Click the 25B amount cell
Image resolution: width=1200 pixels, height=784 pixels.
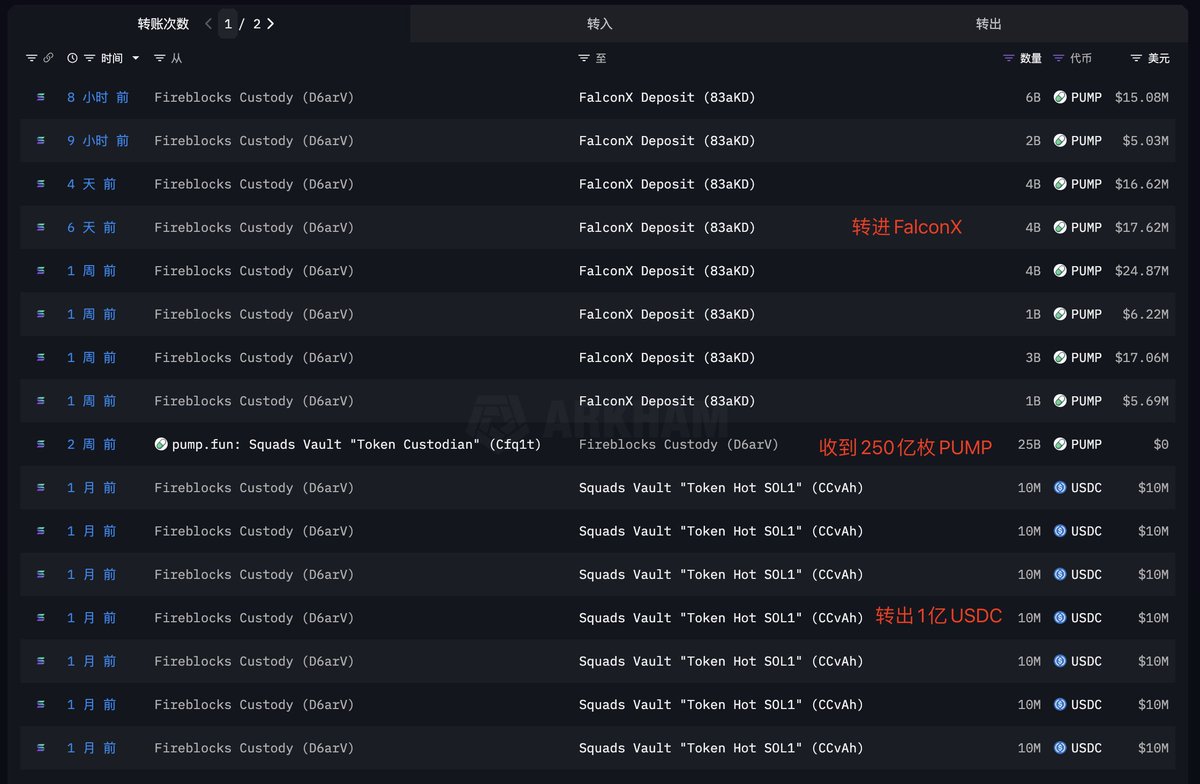coord(1029,444)
